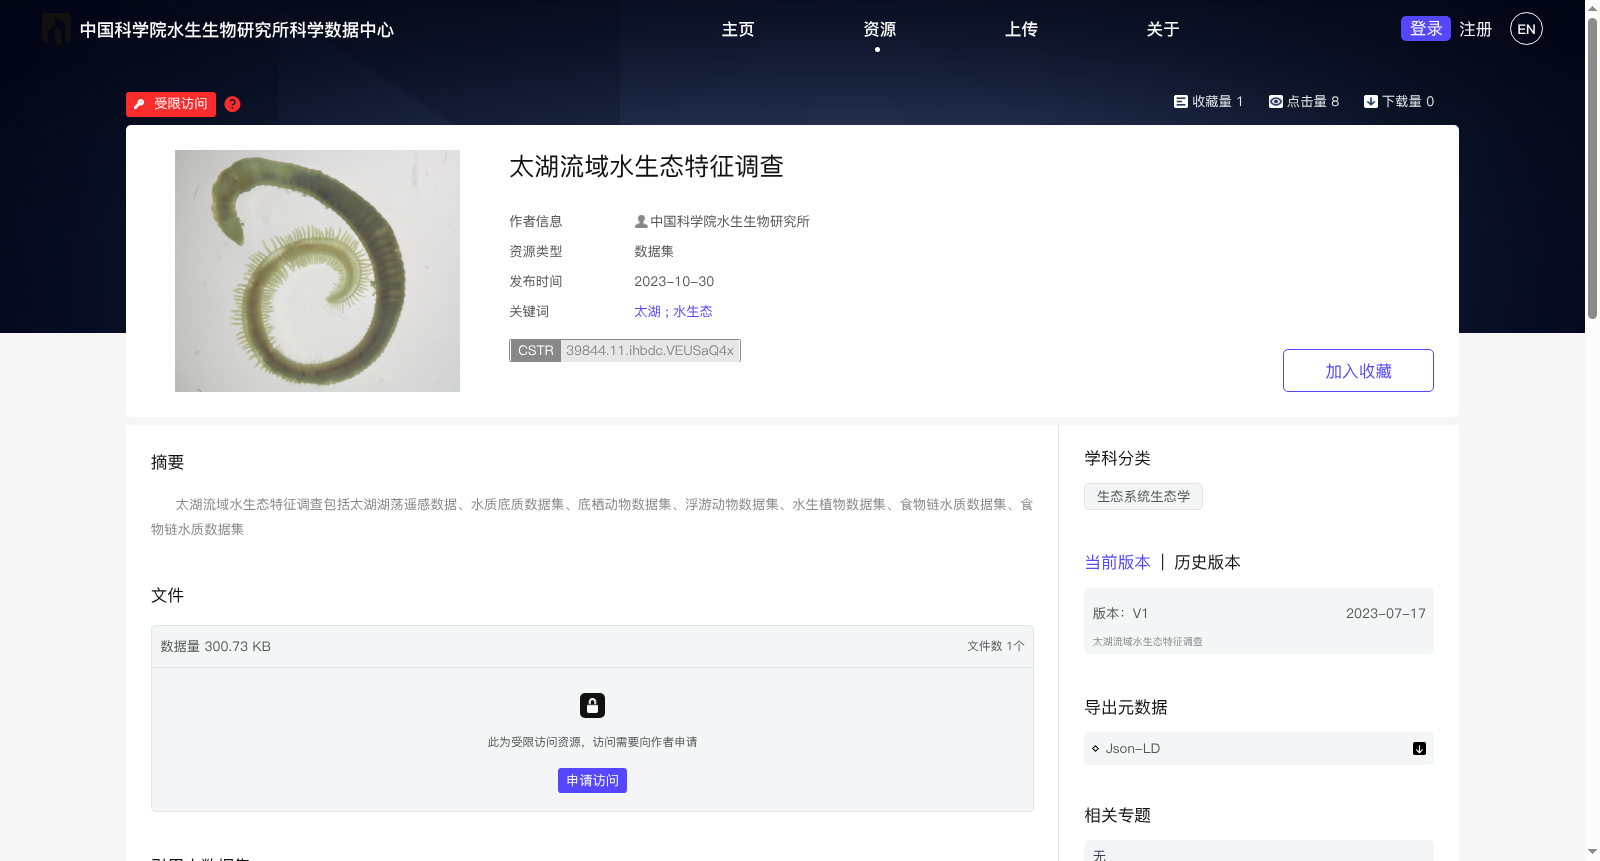Click the author person icon
The height and width of the screenshot is (861, 1600).
[x=641, y=222]
